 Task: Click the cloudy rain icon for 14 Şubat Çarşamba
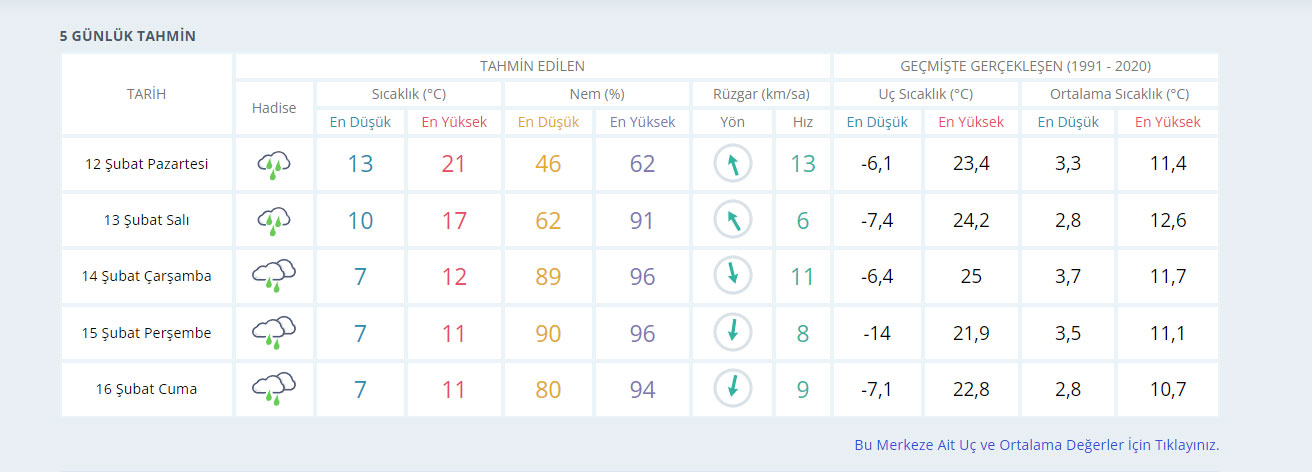(274, 276)
